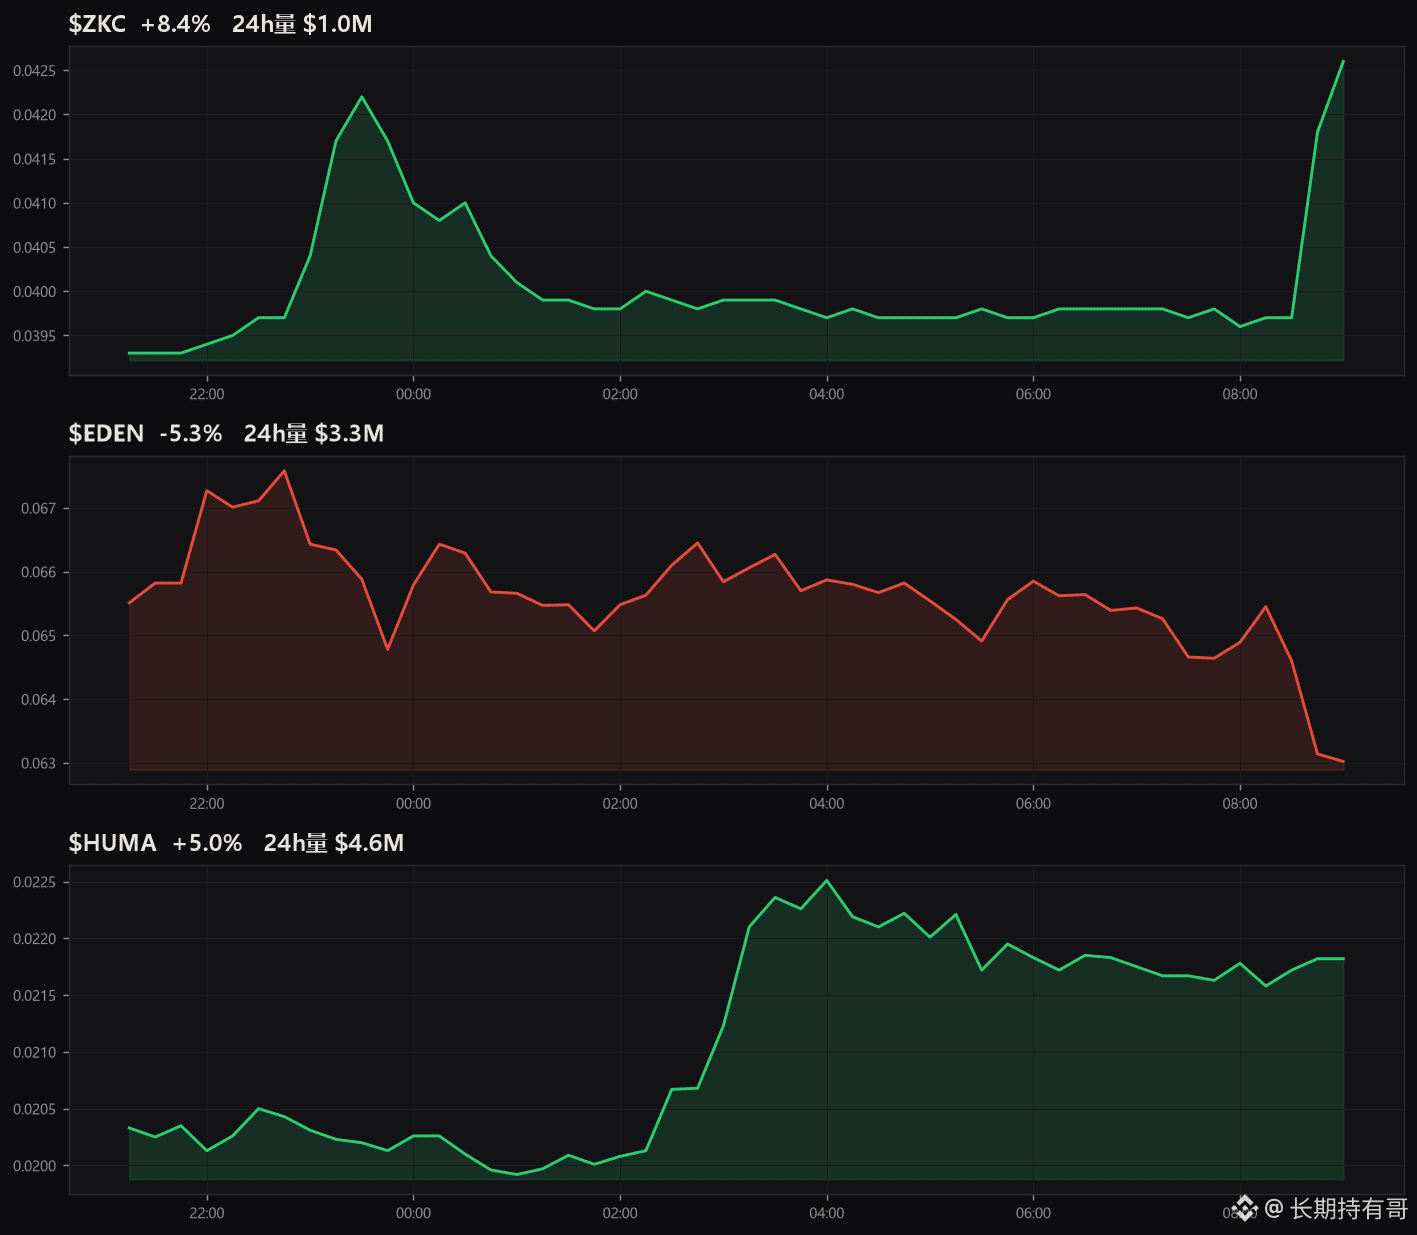Click the 0.066 y-axis label on EDEN chart
Image resolution: width=1417 pixels, height=1235 pixels.
pyautogui.click(x=39, y=572)
